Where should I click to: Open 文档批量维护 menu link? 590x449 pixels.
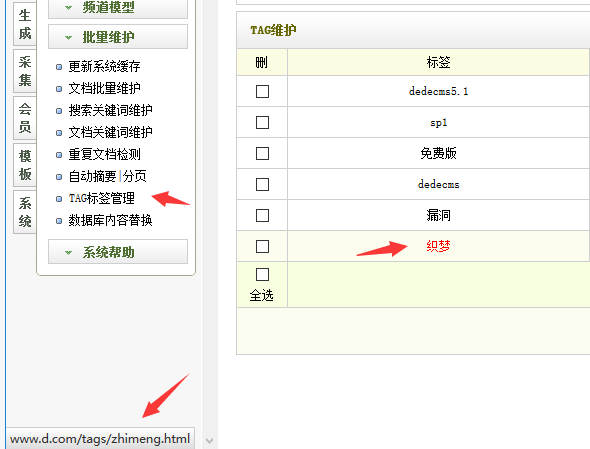pos(104,88)
